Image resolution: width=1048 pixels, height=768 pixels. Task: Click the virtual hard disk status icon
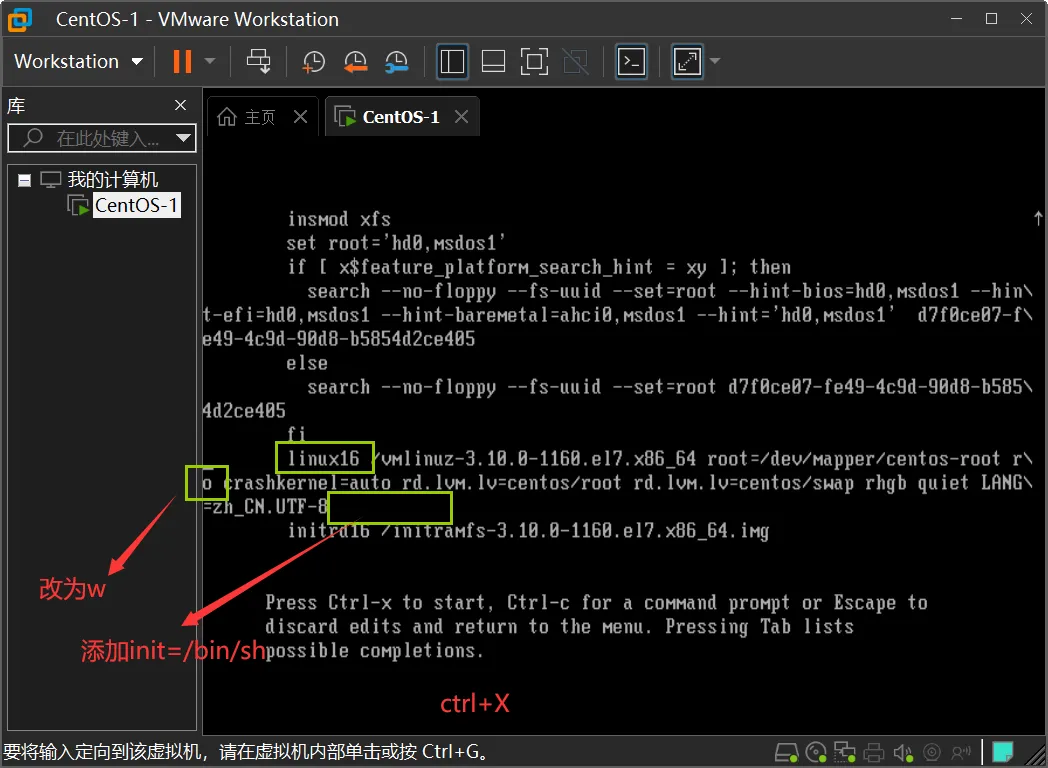(x=787, y=751)
